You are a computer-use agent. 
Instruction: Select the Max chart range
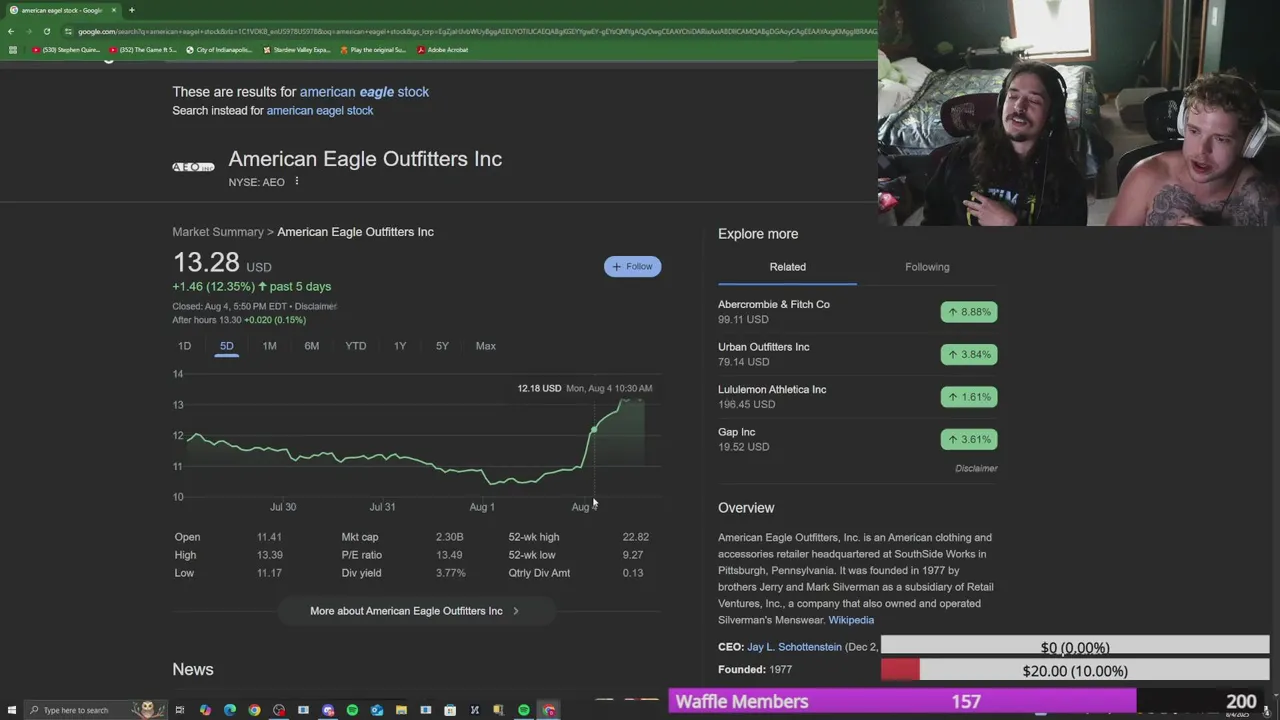tap(486, 346)
